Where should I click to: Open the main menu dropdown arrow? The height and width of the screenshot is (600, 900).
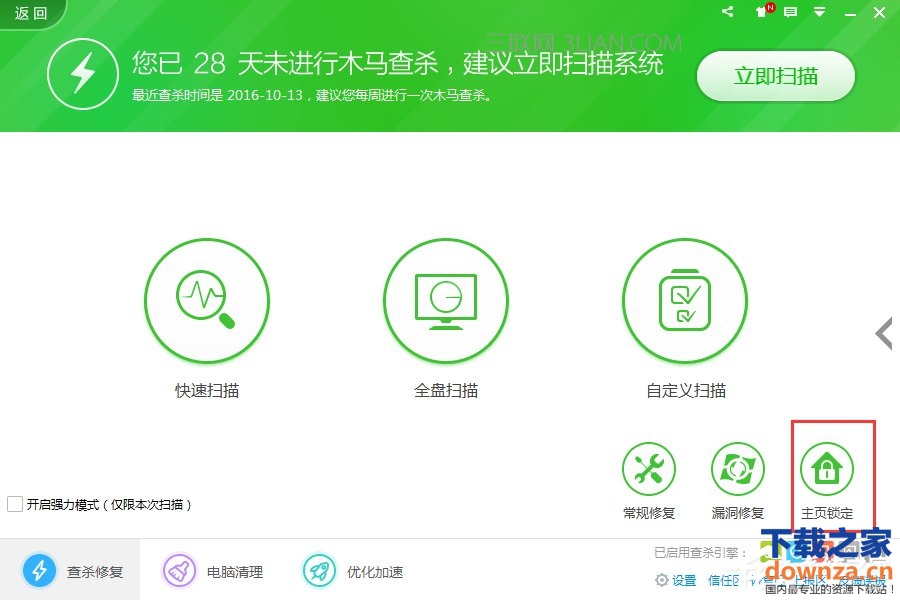pos(820,12)
